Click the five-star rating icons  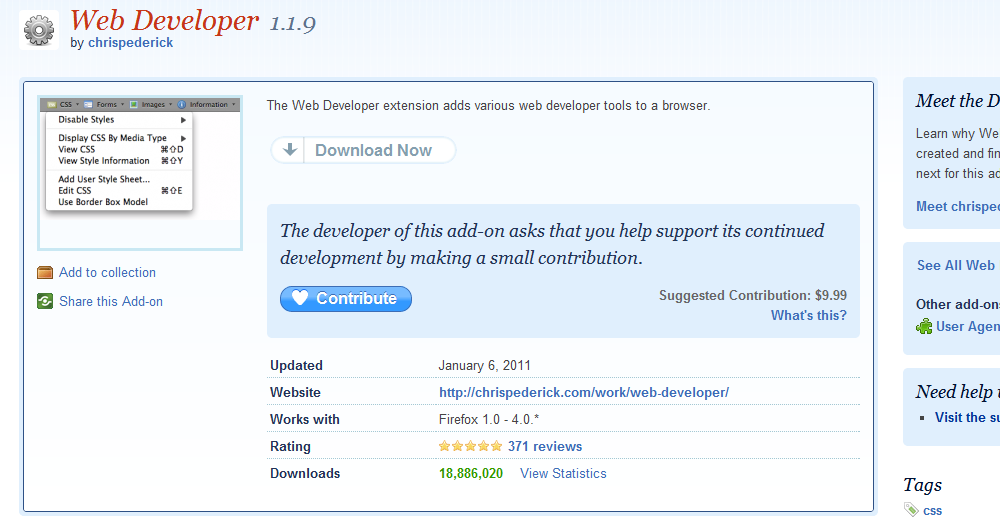pos(471,447)
